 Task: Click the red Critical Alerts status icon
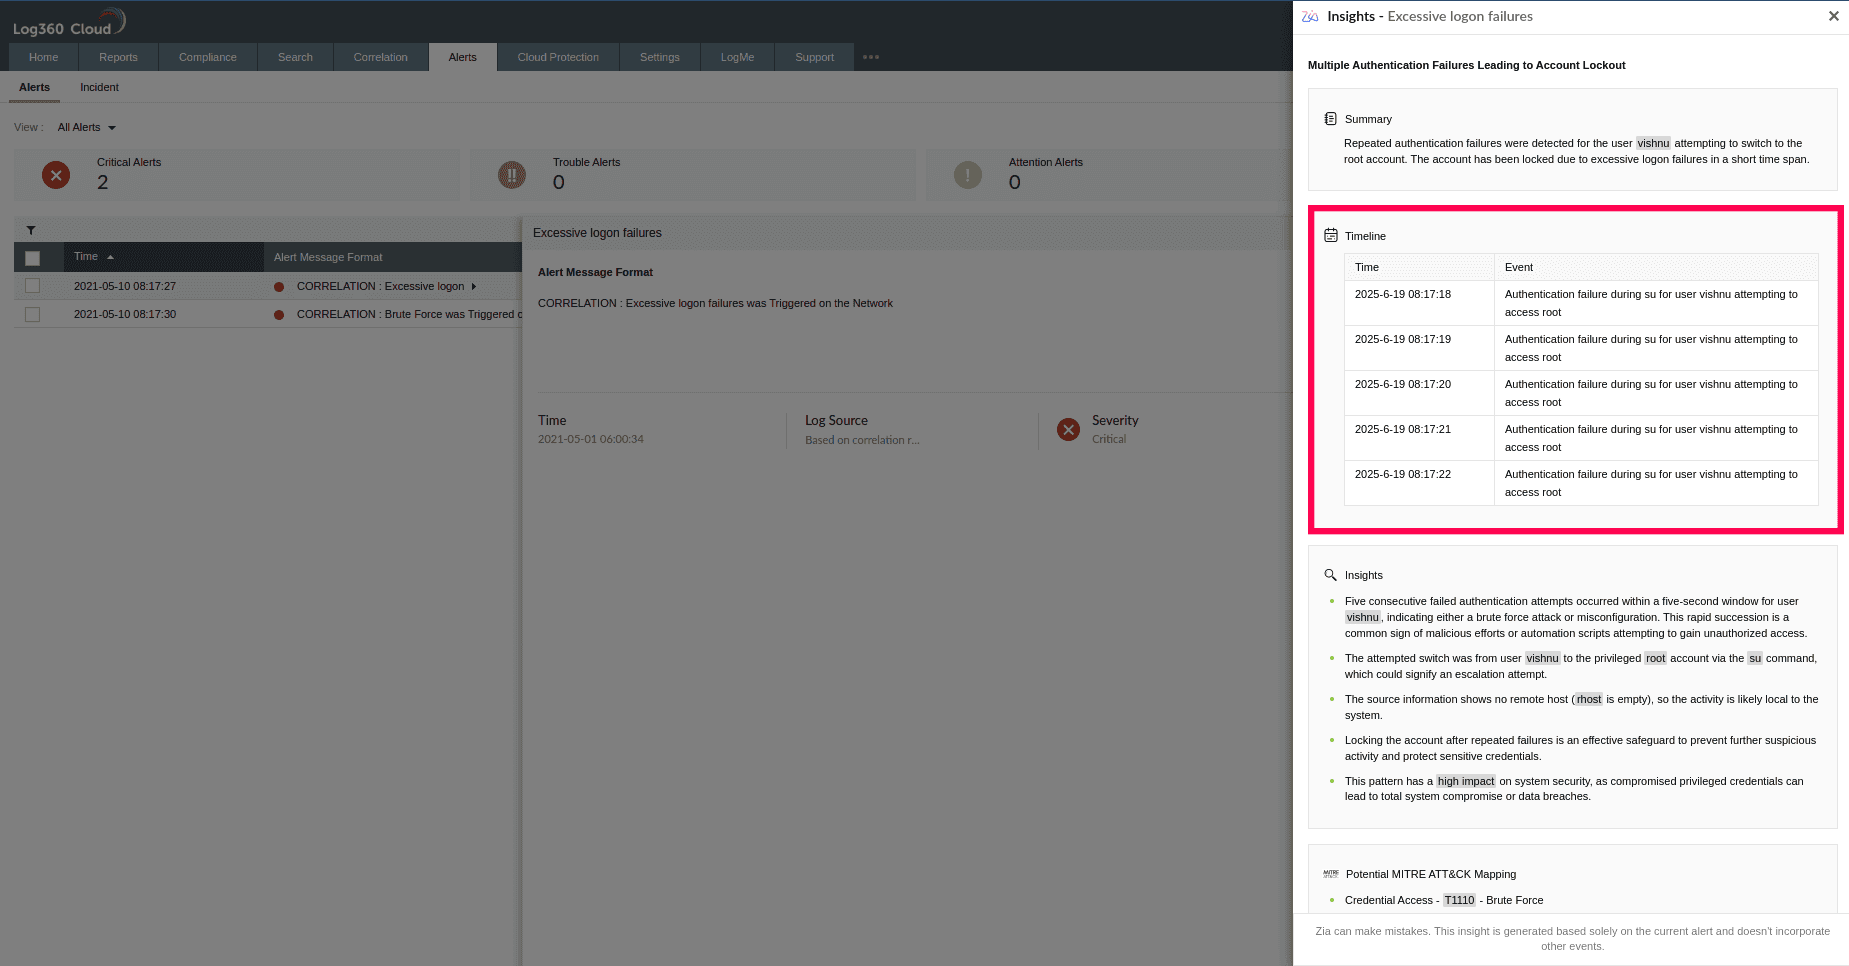[x=56, y=175]
